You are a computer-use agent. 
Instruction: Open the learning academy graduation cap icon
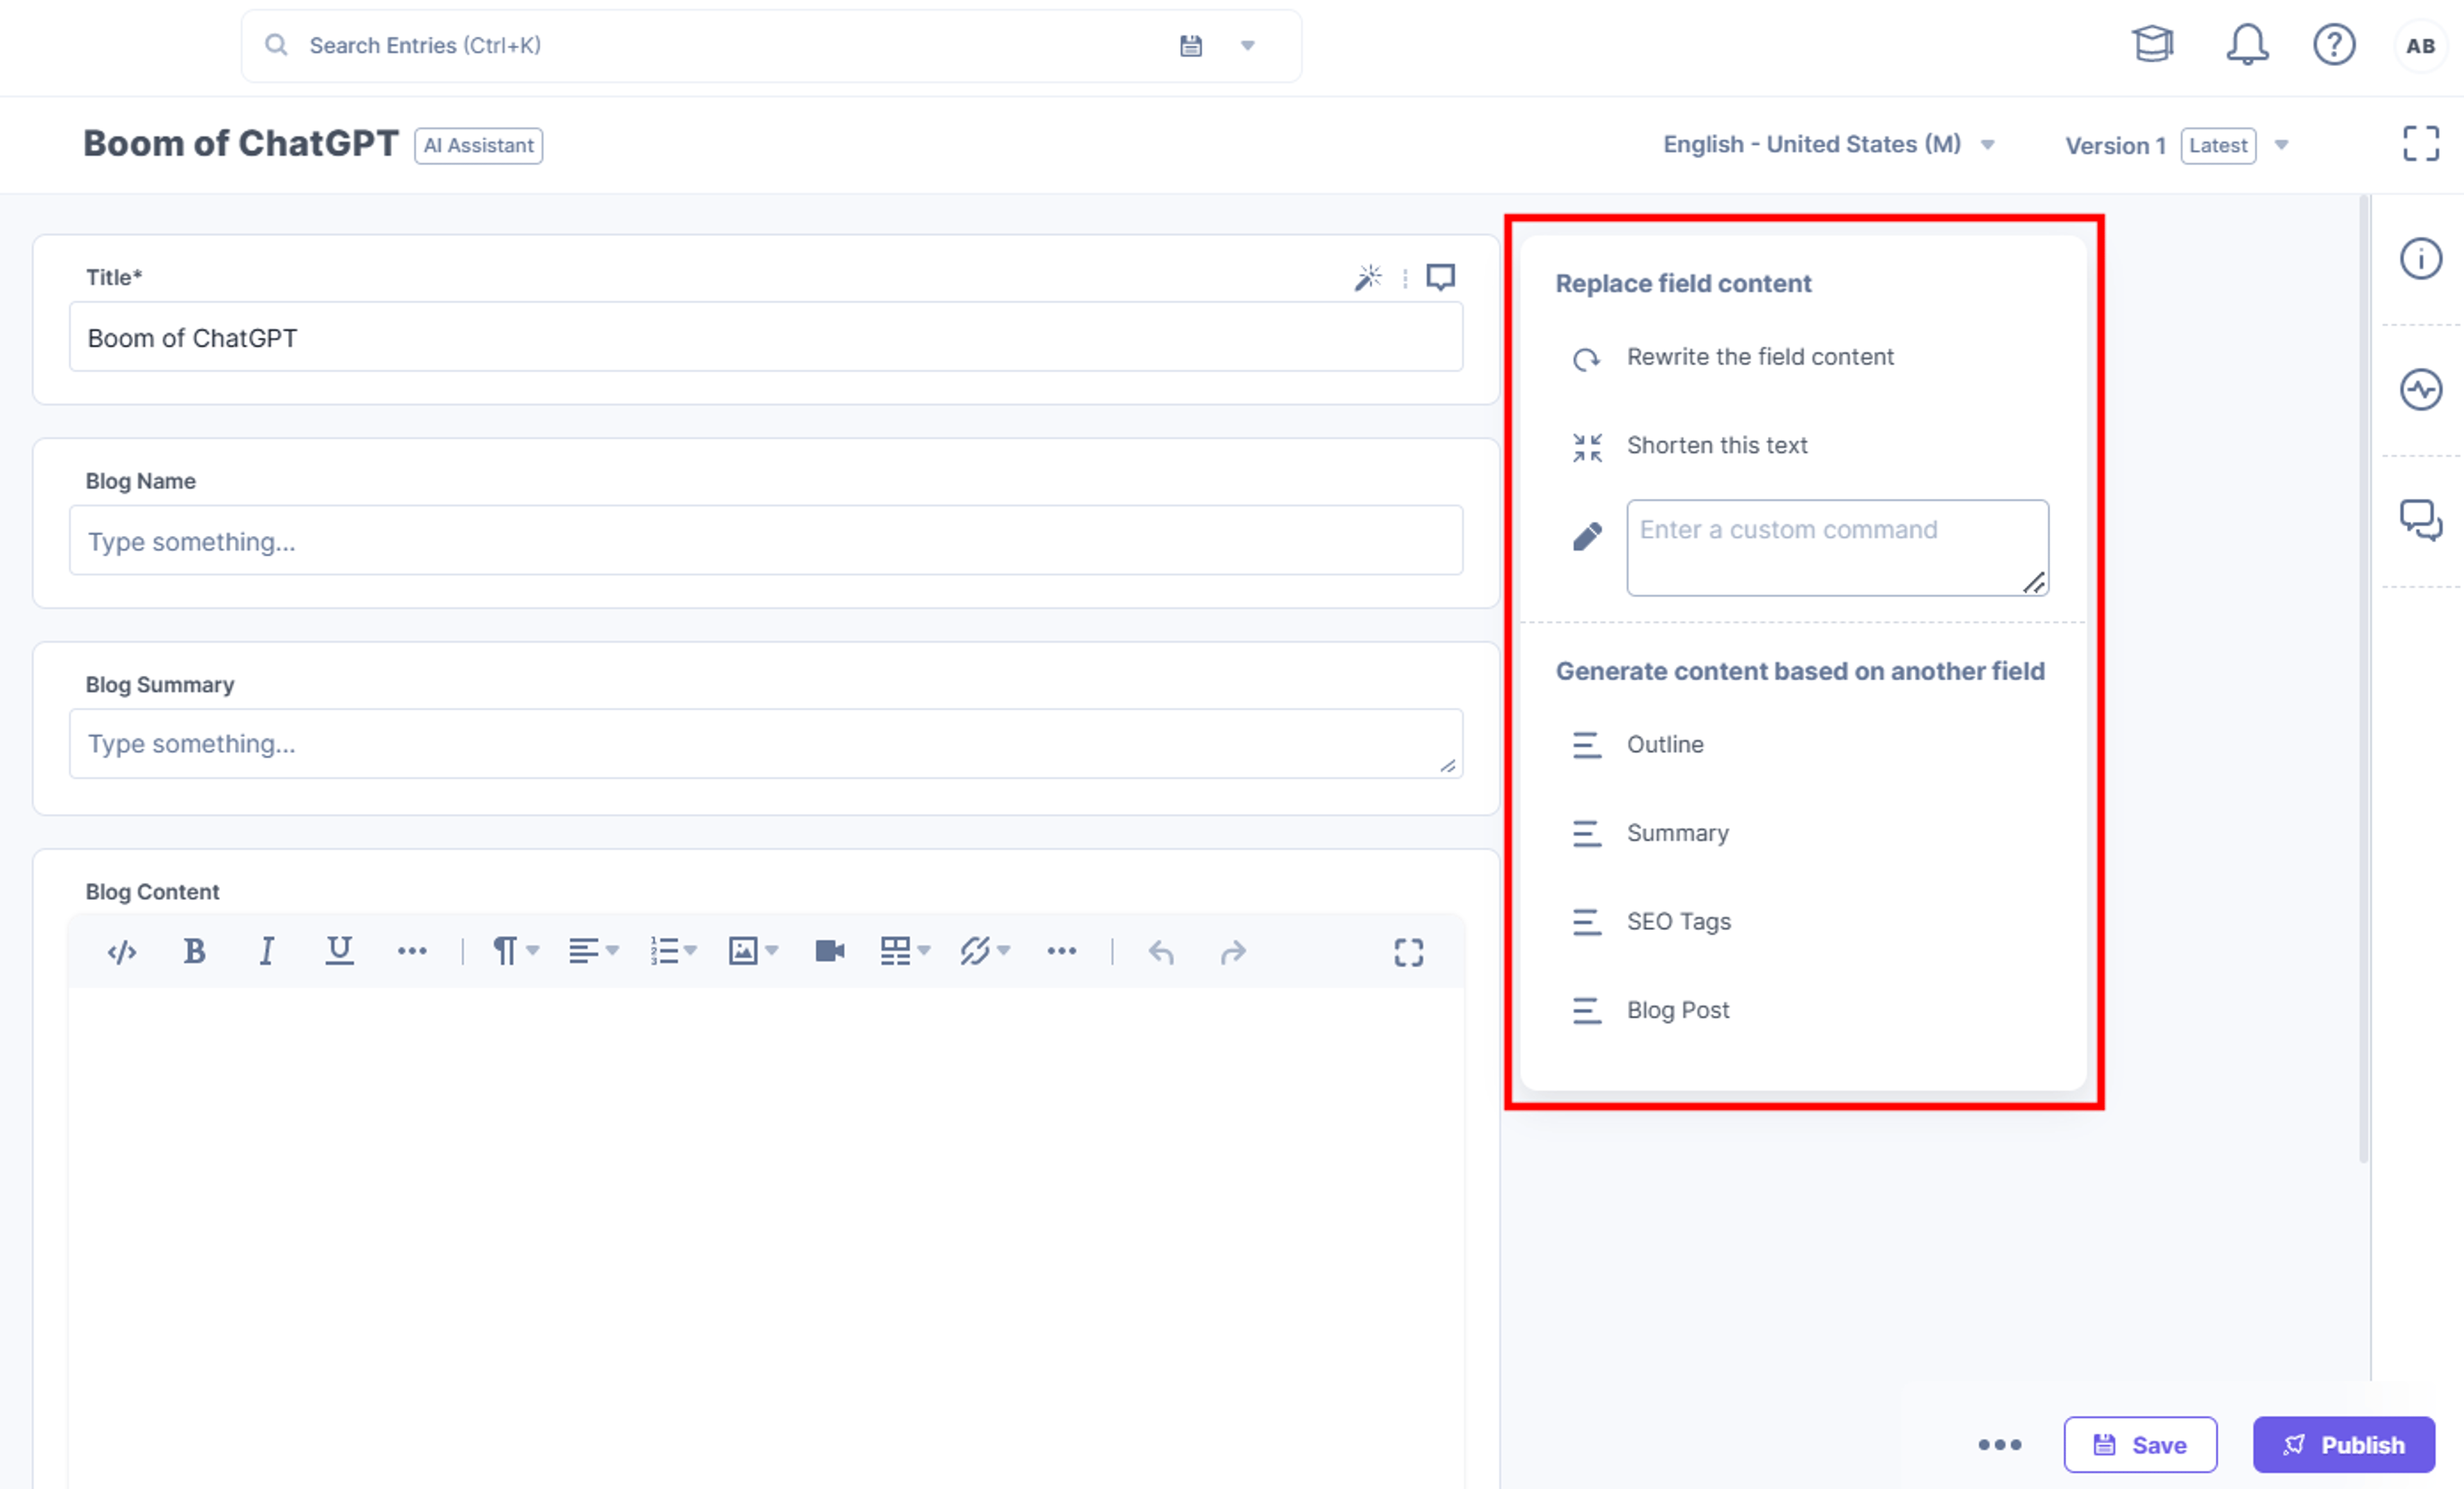tap(2152, 45)
